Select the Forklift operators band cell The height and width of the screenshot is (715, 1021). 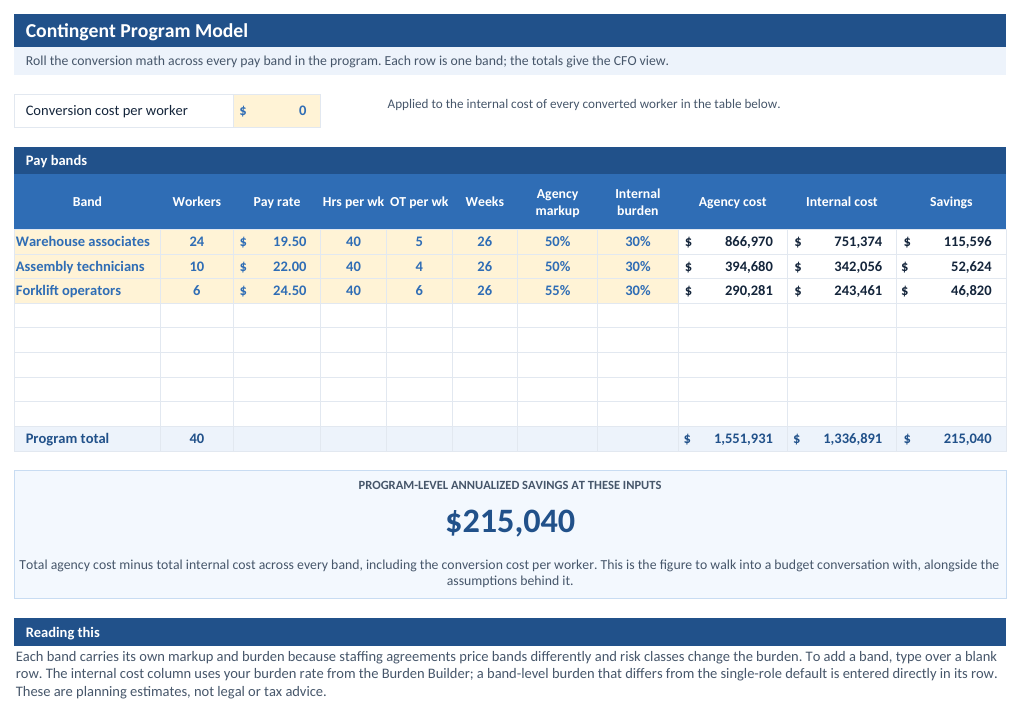tap(87, 290)
